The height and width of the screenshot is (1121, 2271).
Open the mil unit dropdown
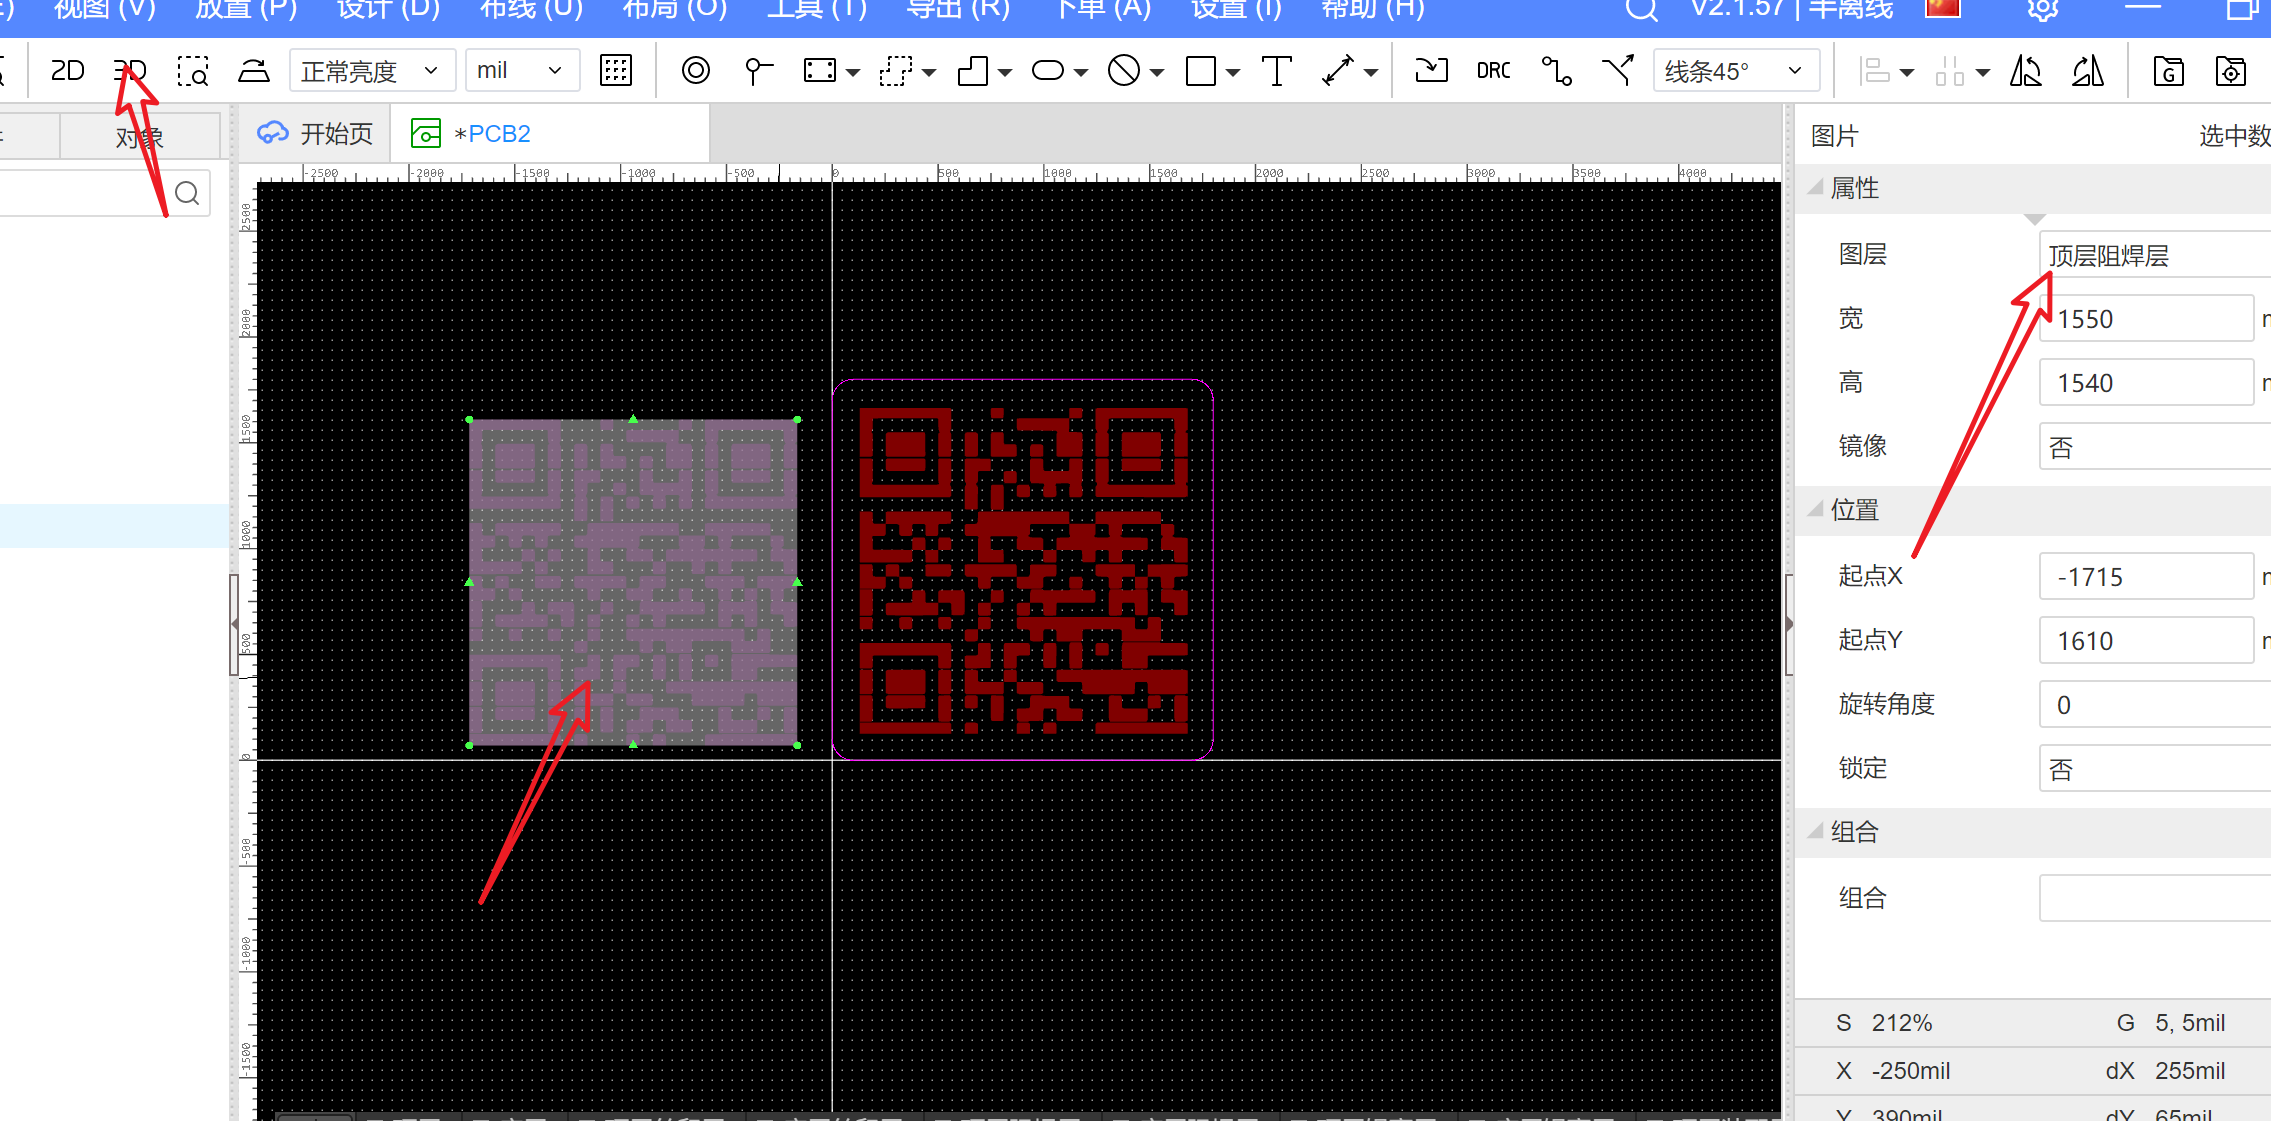[x=522, y=71]
